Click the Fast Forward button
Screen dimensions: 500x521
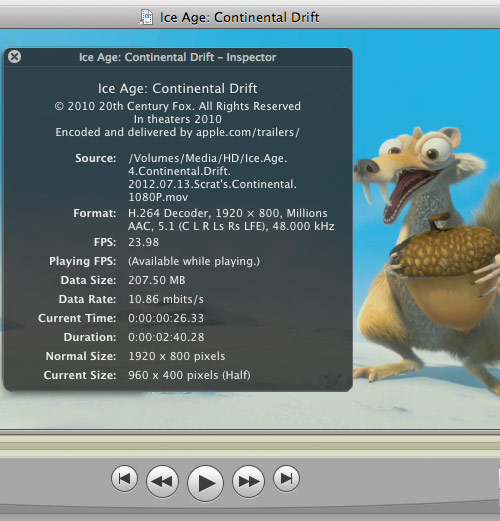249,481
